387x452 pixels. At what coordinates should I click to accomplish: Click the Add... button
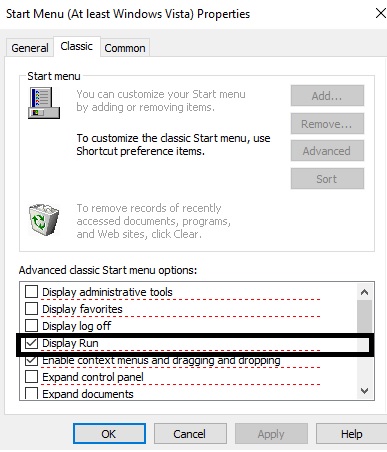[327, 96]
